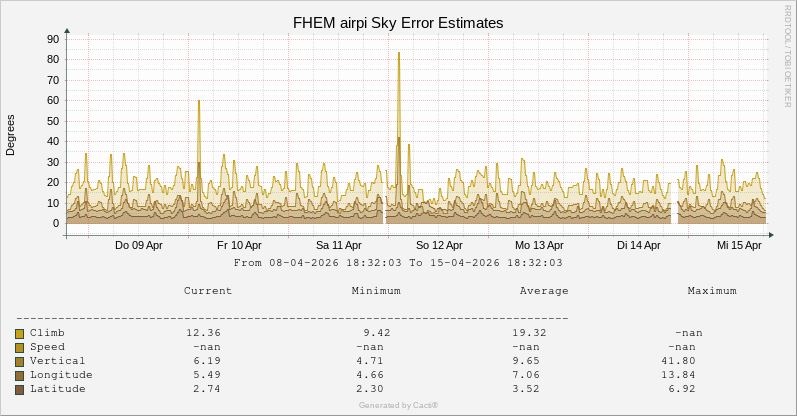Viewport: 797px width, 416px height.
Task: Click the 'Degrees' y-axis label
Action: (11, 135)
